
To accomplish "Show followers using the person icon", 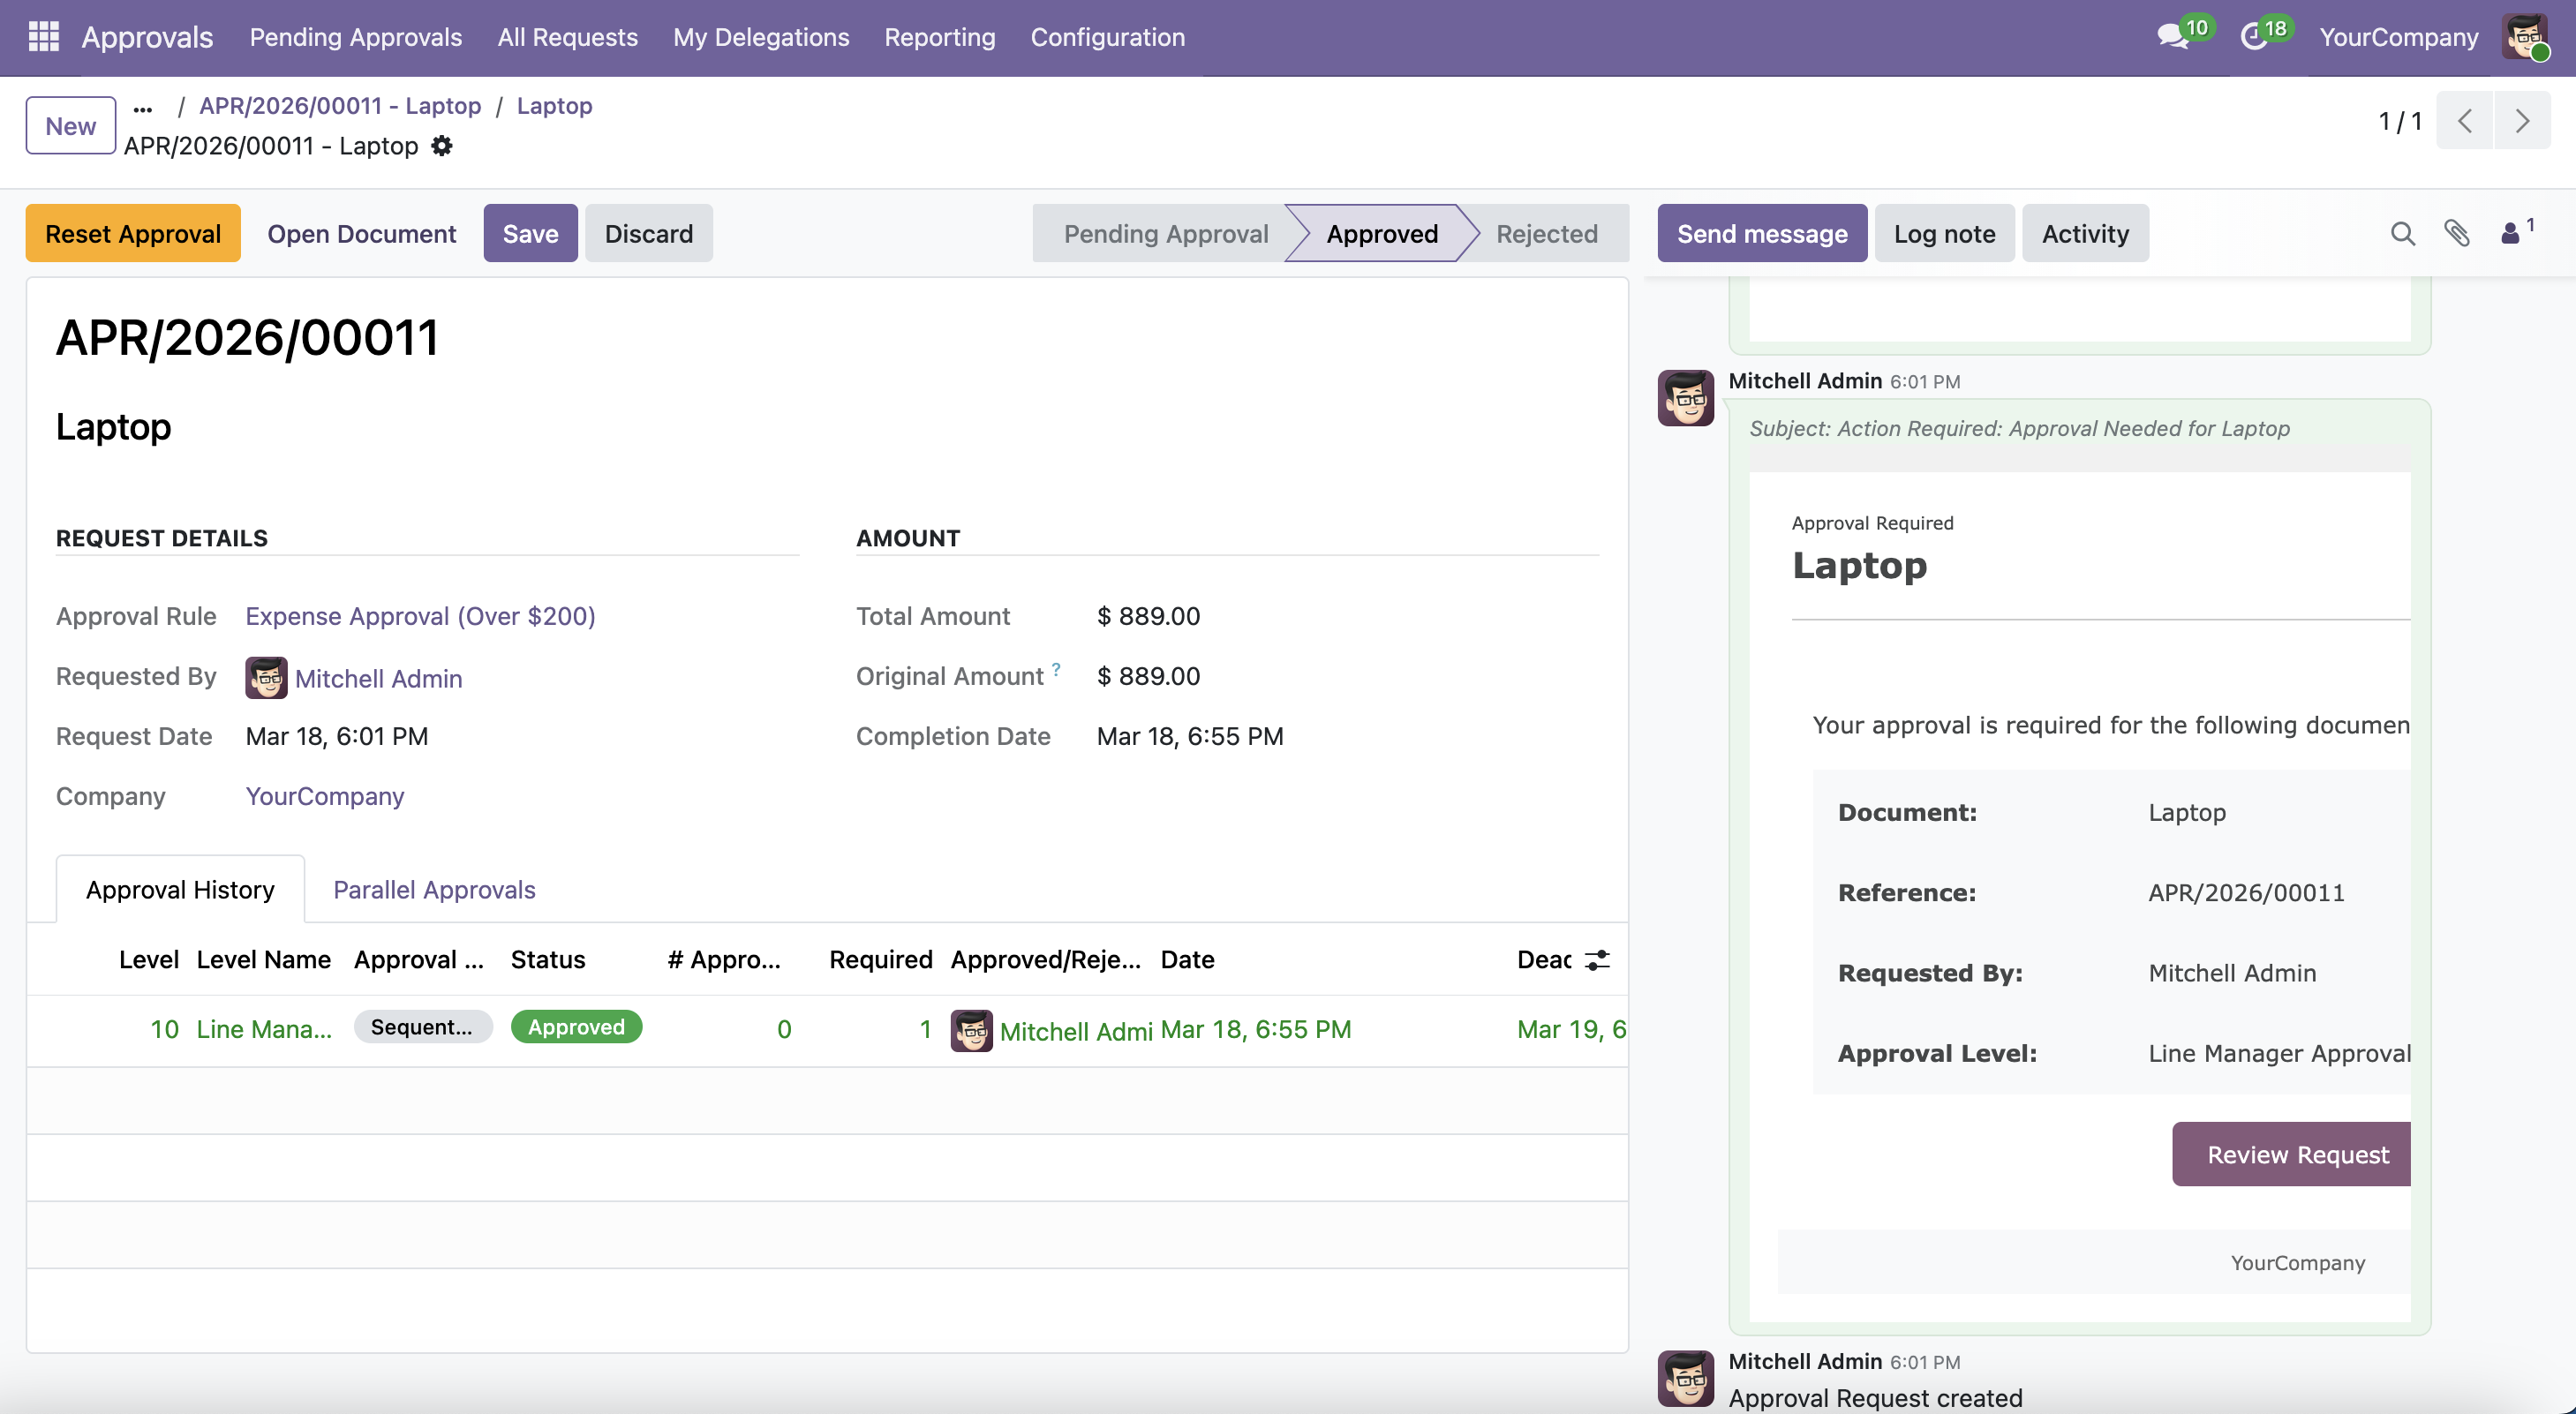I will pyautogui.click(x=2511, y=233).
